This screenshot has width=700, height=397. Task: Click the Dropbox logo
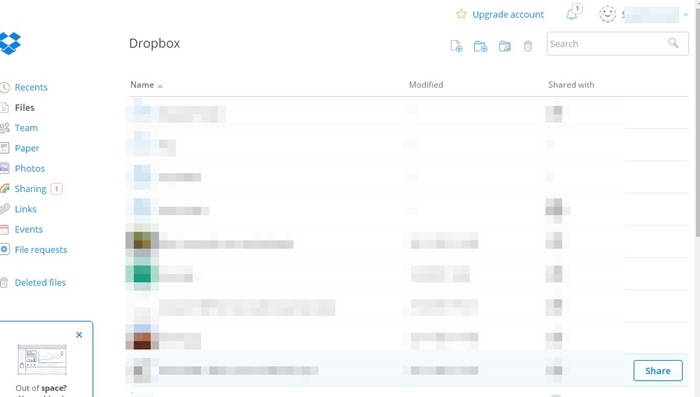(x=10, y=43)
